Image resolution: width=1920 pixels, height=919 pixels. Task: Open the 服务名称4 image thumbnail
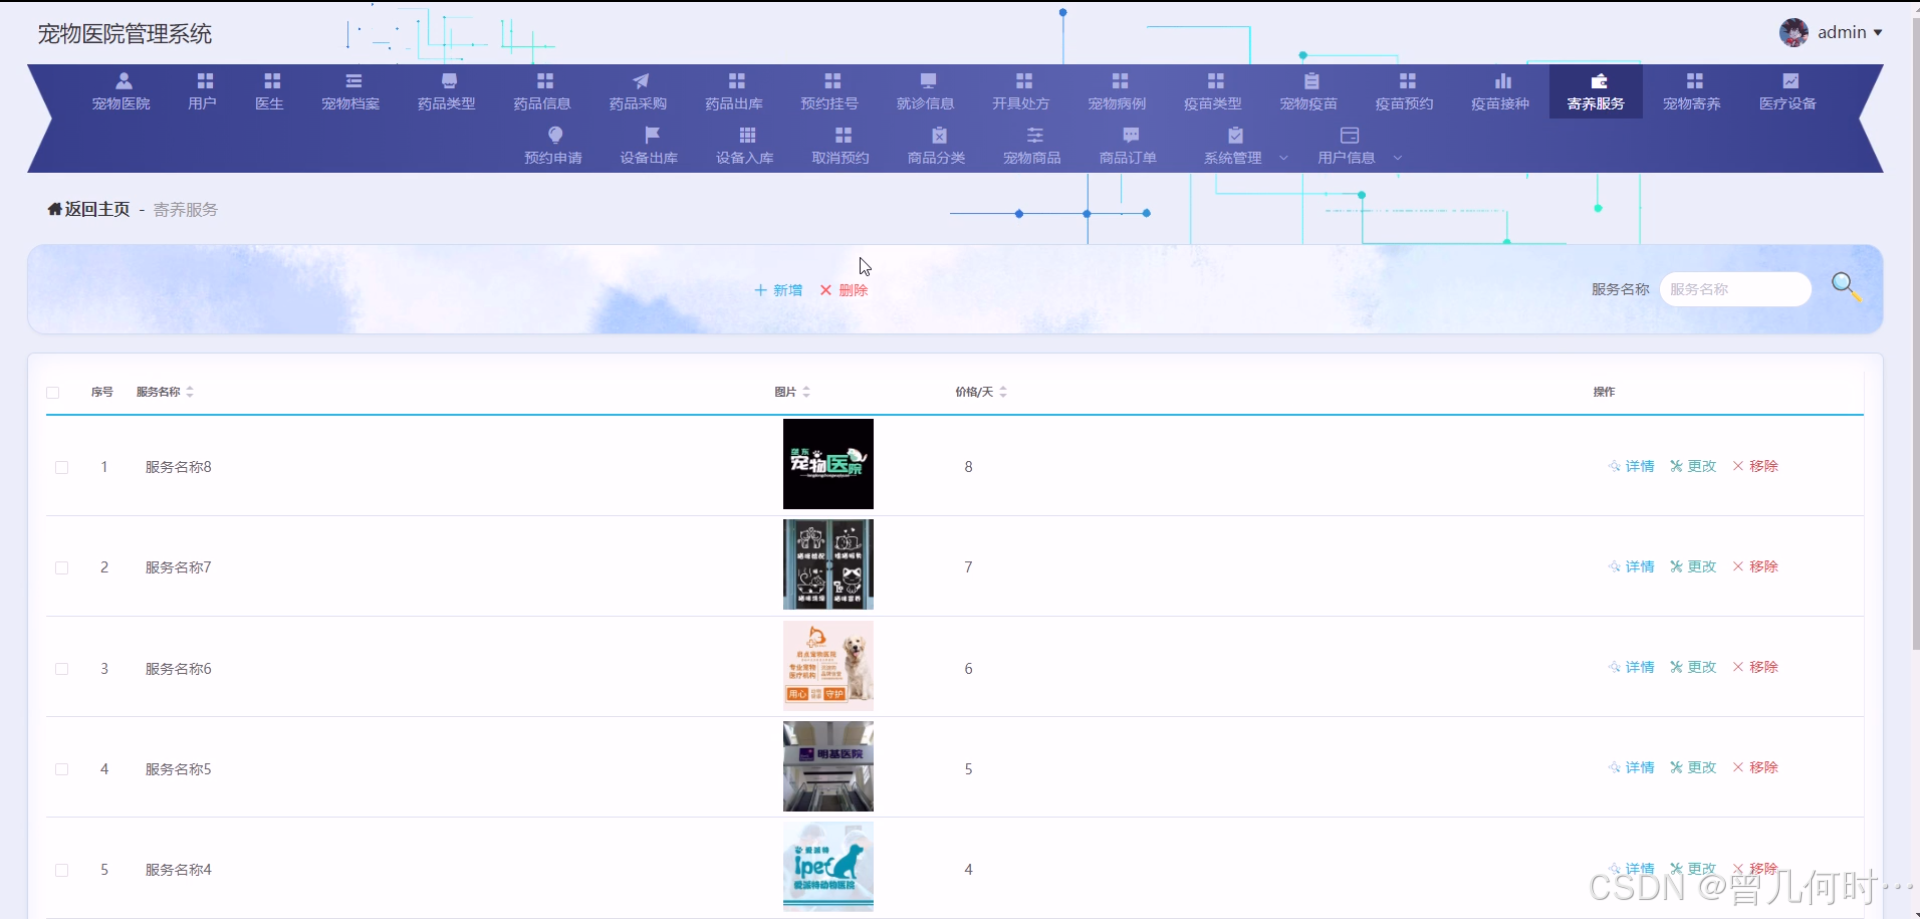coord(828,867)
